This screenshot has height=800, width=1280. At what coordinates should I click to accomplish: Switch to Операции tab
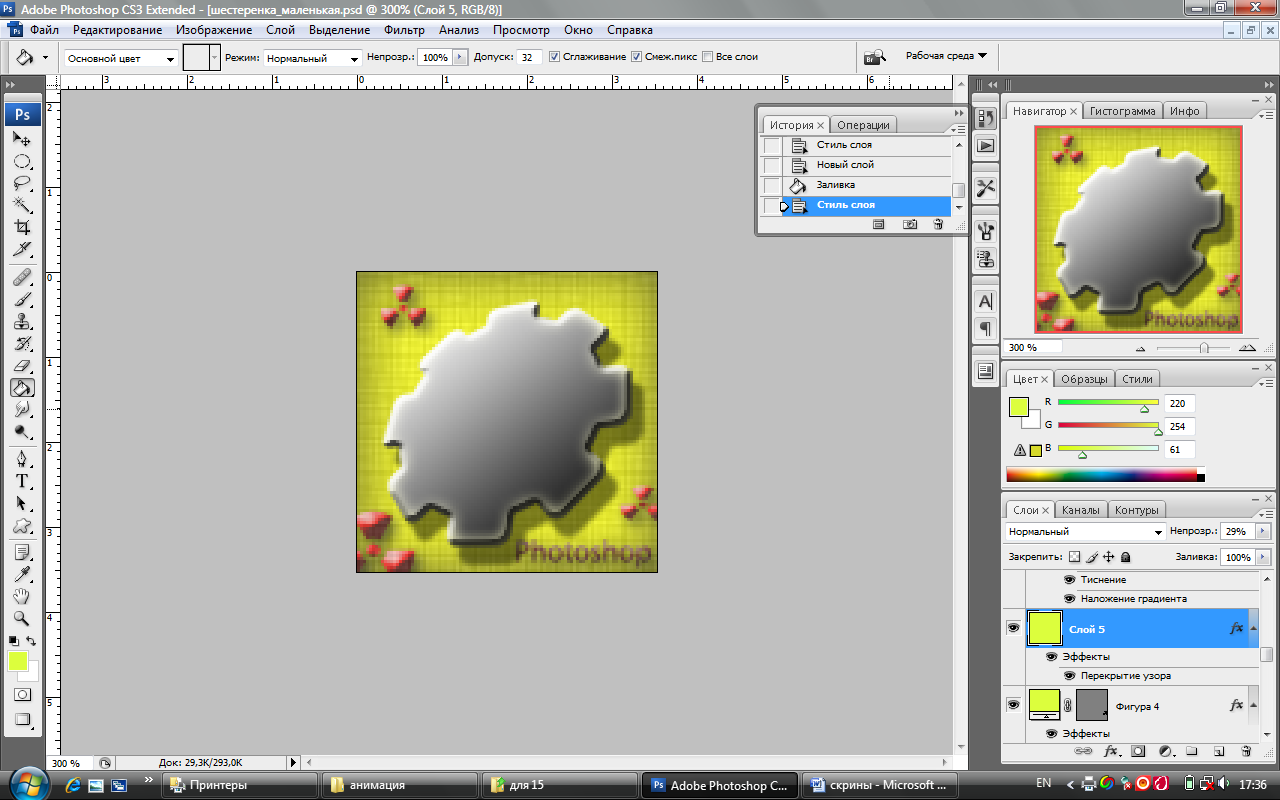point(863,125)
